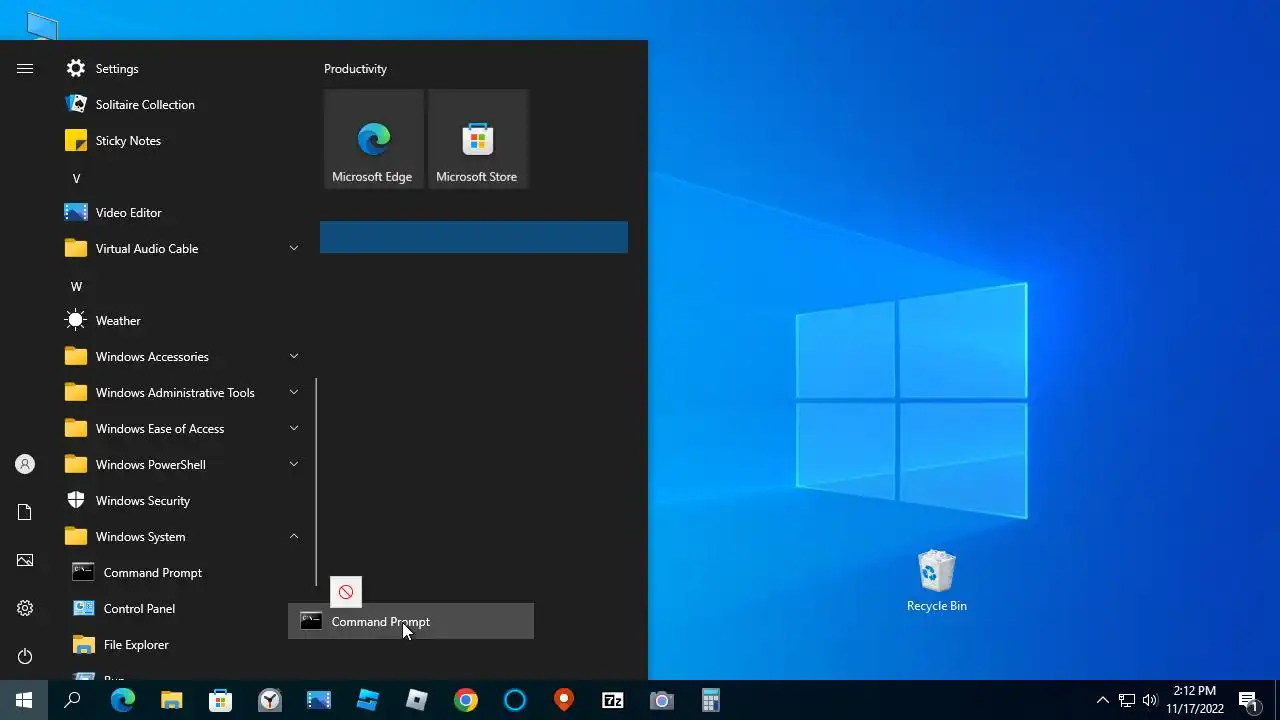Open Settings from the app list
1280x720 pixels.
pos(182,69)
